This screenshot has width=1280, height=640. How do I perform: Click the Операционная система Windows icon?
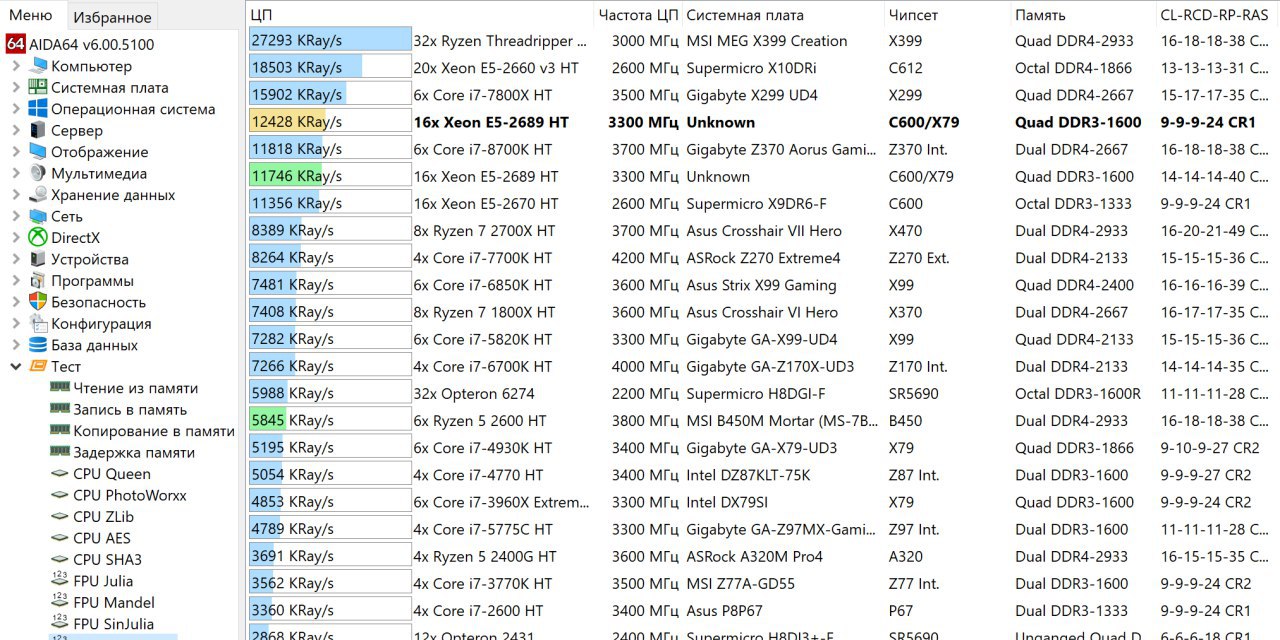[38, 109]
